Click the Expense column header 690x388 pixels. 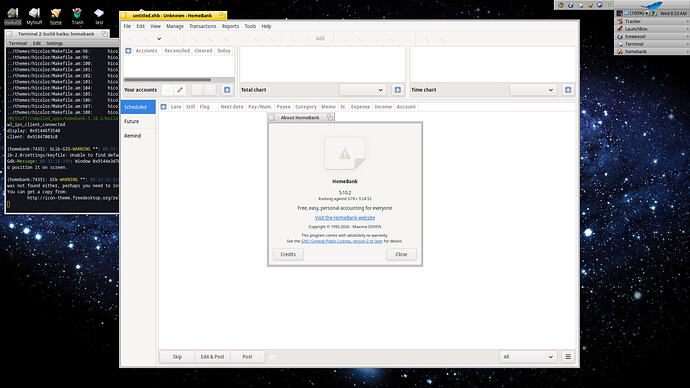click(x=360, y=107)
